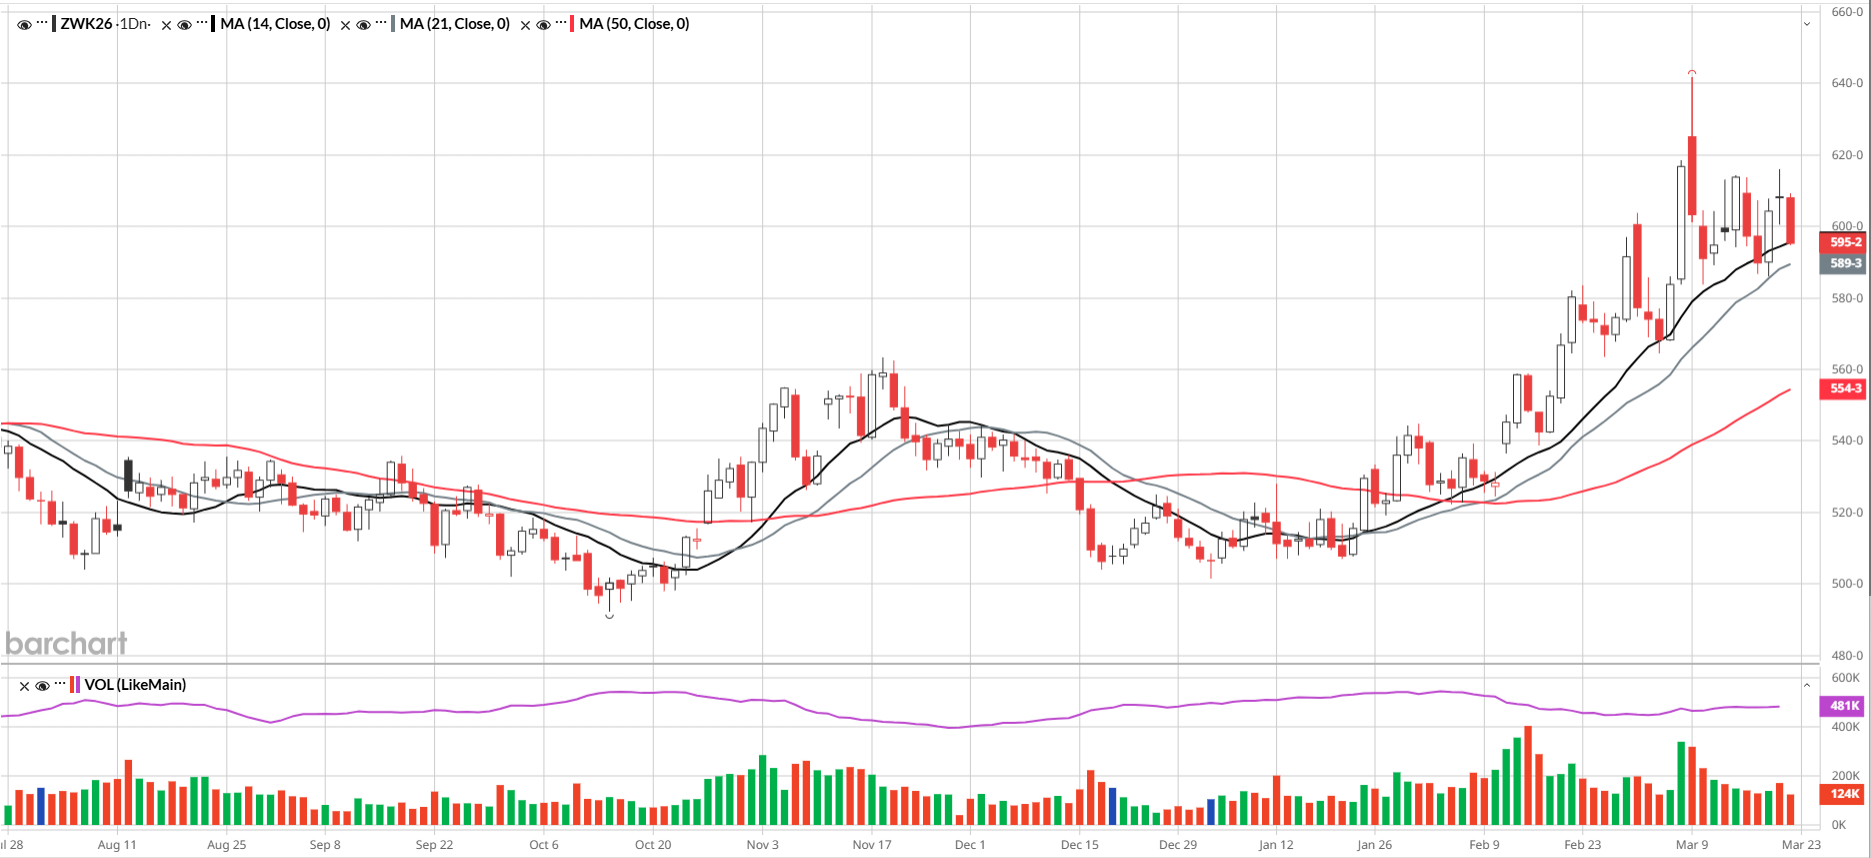Open the more-options dots for MA (50, Close, 0)
Viewport: 1871px width, 858px height.
(561, 23)
